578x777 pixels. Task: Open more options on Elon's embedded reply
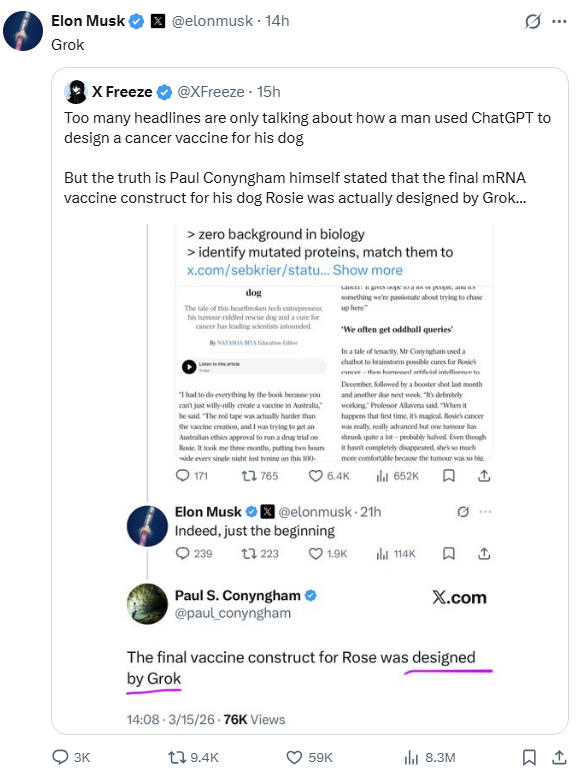click(485, 512)
